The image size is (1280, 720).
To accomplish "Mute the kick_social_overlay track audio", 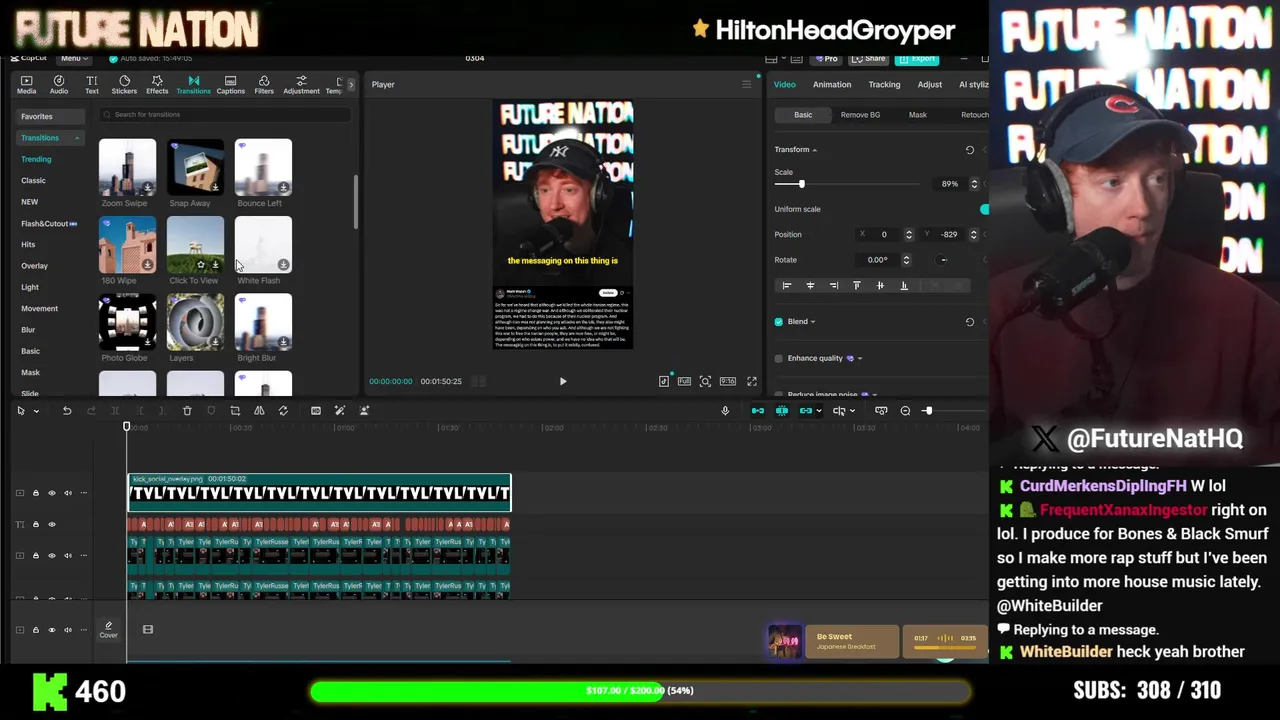I will point(68,493).
